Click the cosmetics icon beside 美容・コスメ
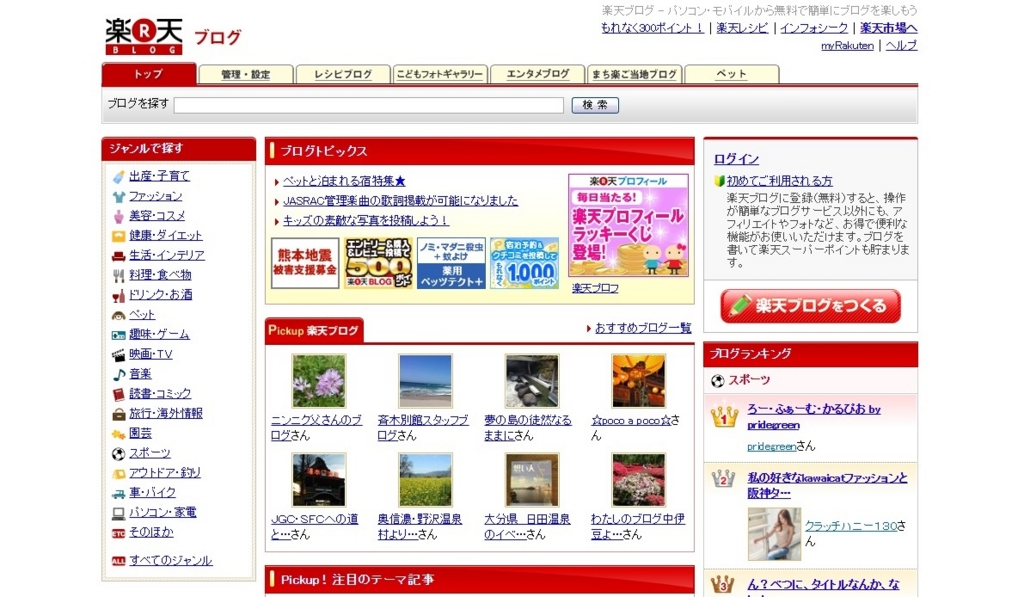Viewport: 1024px width, 597px height. 118,216
